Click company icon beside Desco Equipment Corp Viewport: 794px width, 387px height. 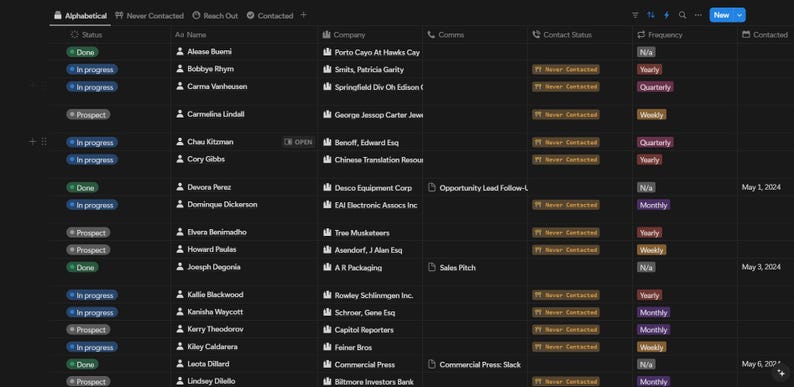click(327, 187)
